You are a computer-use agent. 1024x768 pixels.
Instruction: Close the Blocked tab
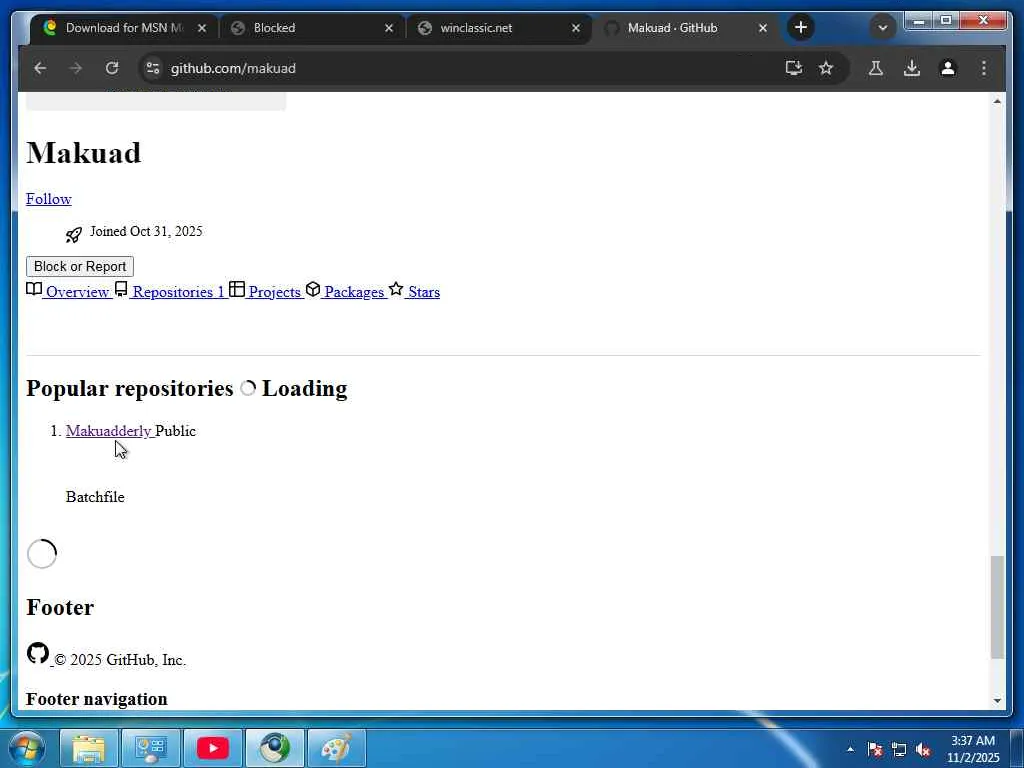point(389,28)
